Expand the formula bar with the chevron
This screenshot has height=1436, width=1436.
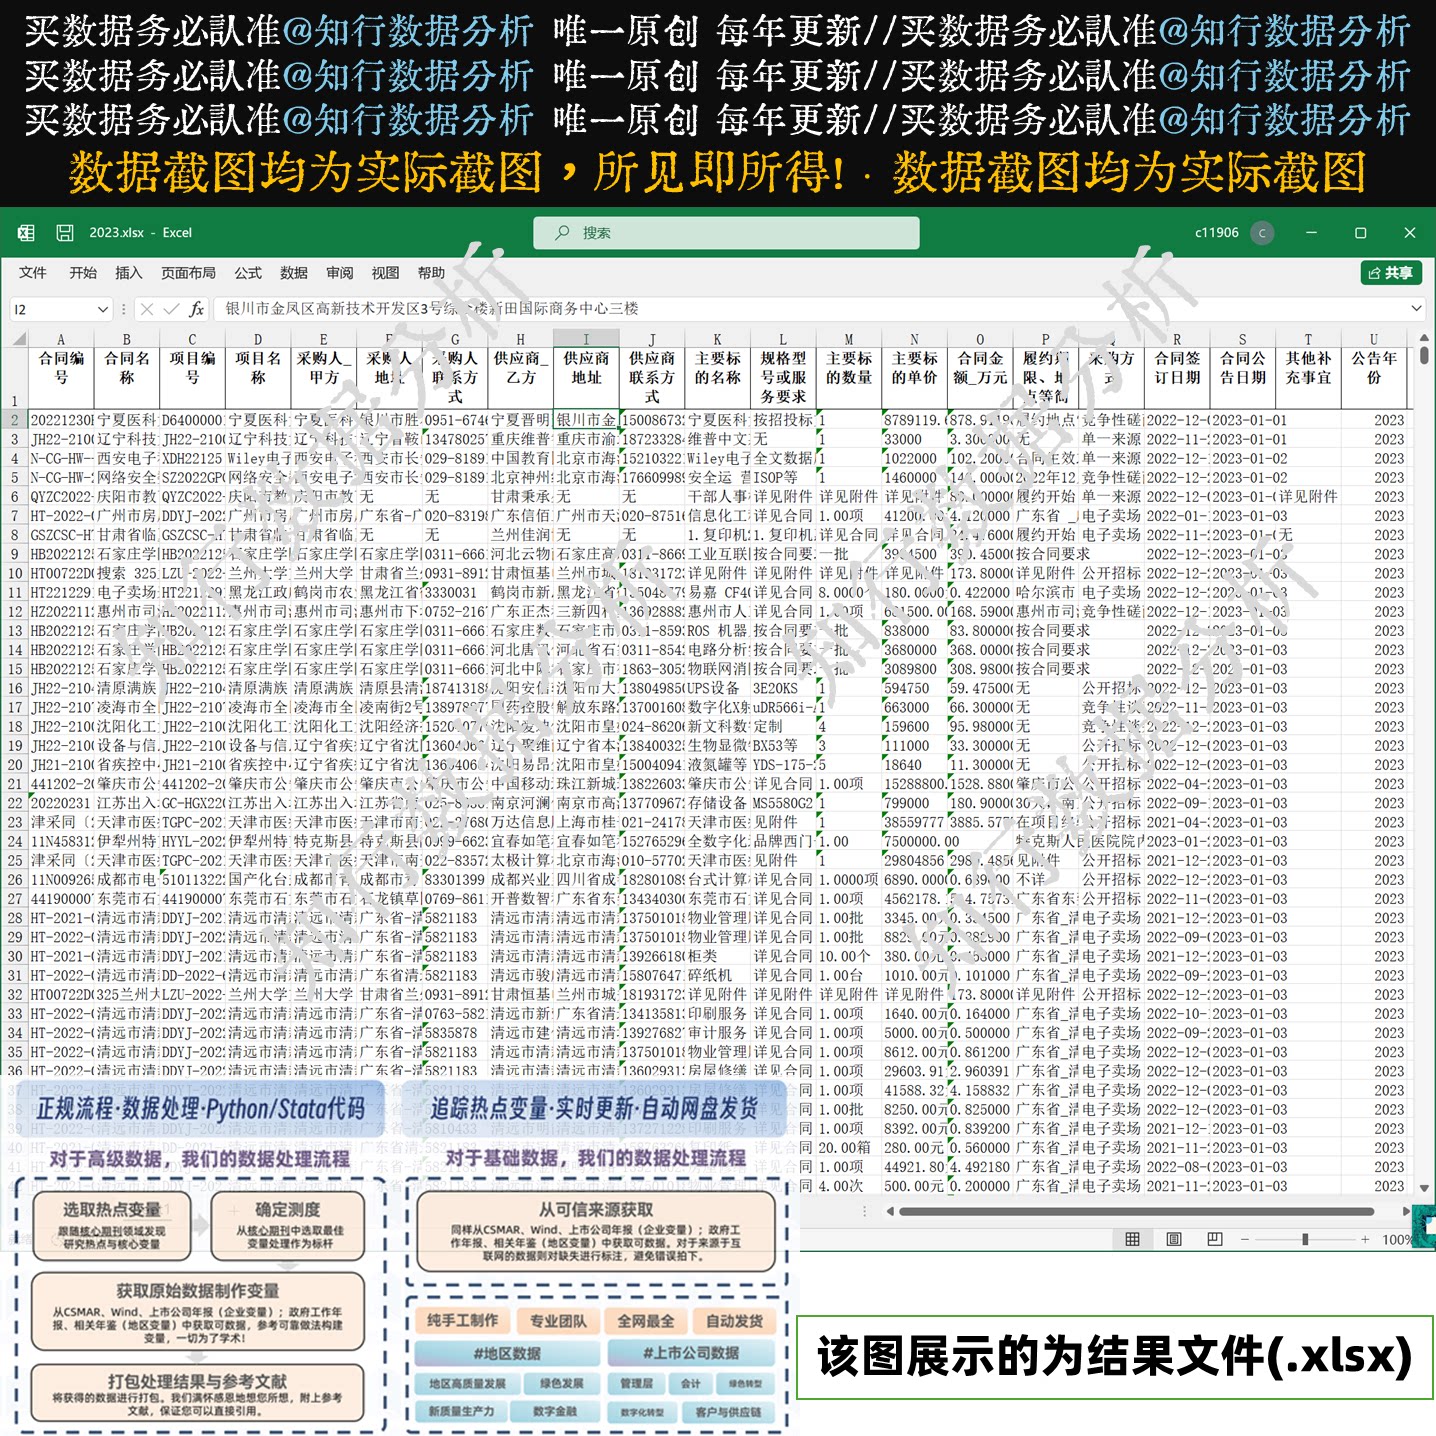pos(1417,309)
